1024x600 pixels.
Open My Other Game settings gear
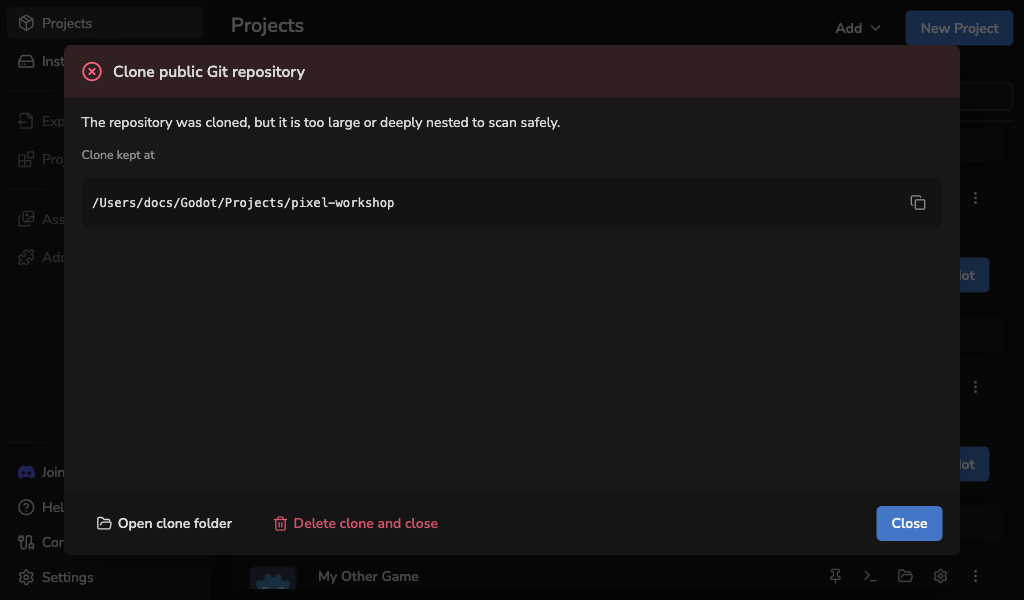pos(940,576)
